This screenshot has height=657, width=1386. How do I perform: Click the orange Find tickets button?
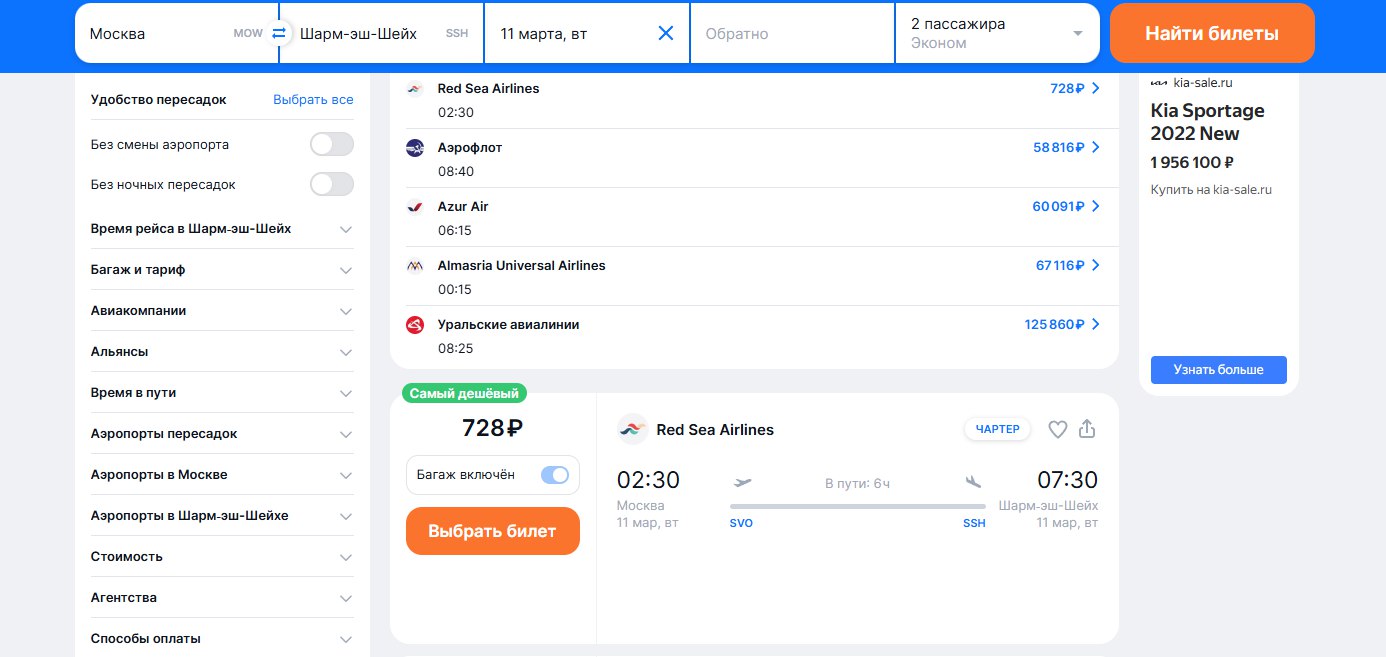[x=1212, y=33]
